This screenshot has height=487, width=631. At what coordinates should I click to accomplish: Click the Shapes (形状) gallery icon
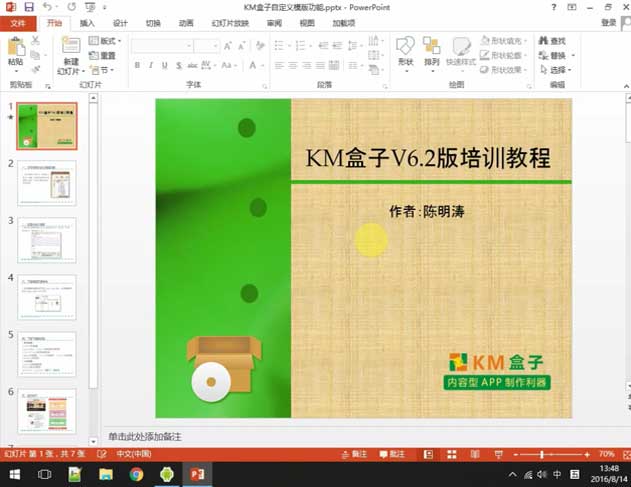[x=405, y=46]
